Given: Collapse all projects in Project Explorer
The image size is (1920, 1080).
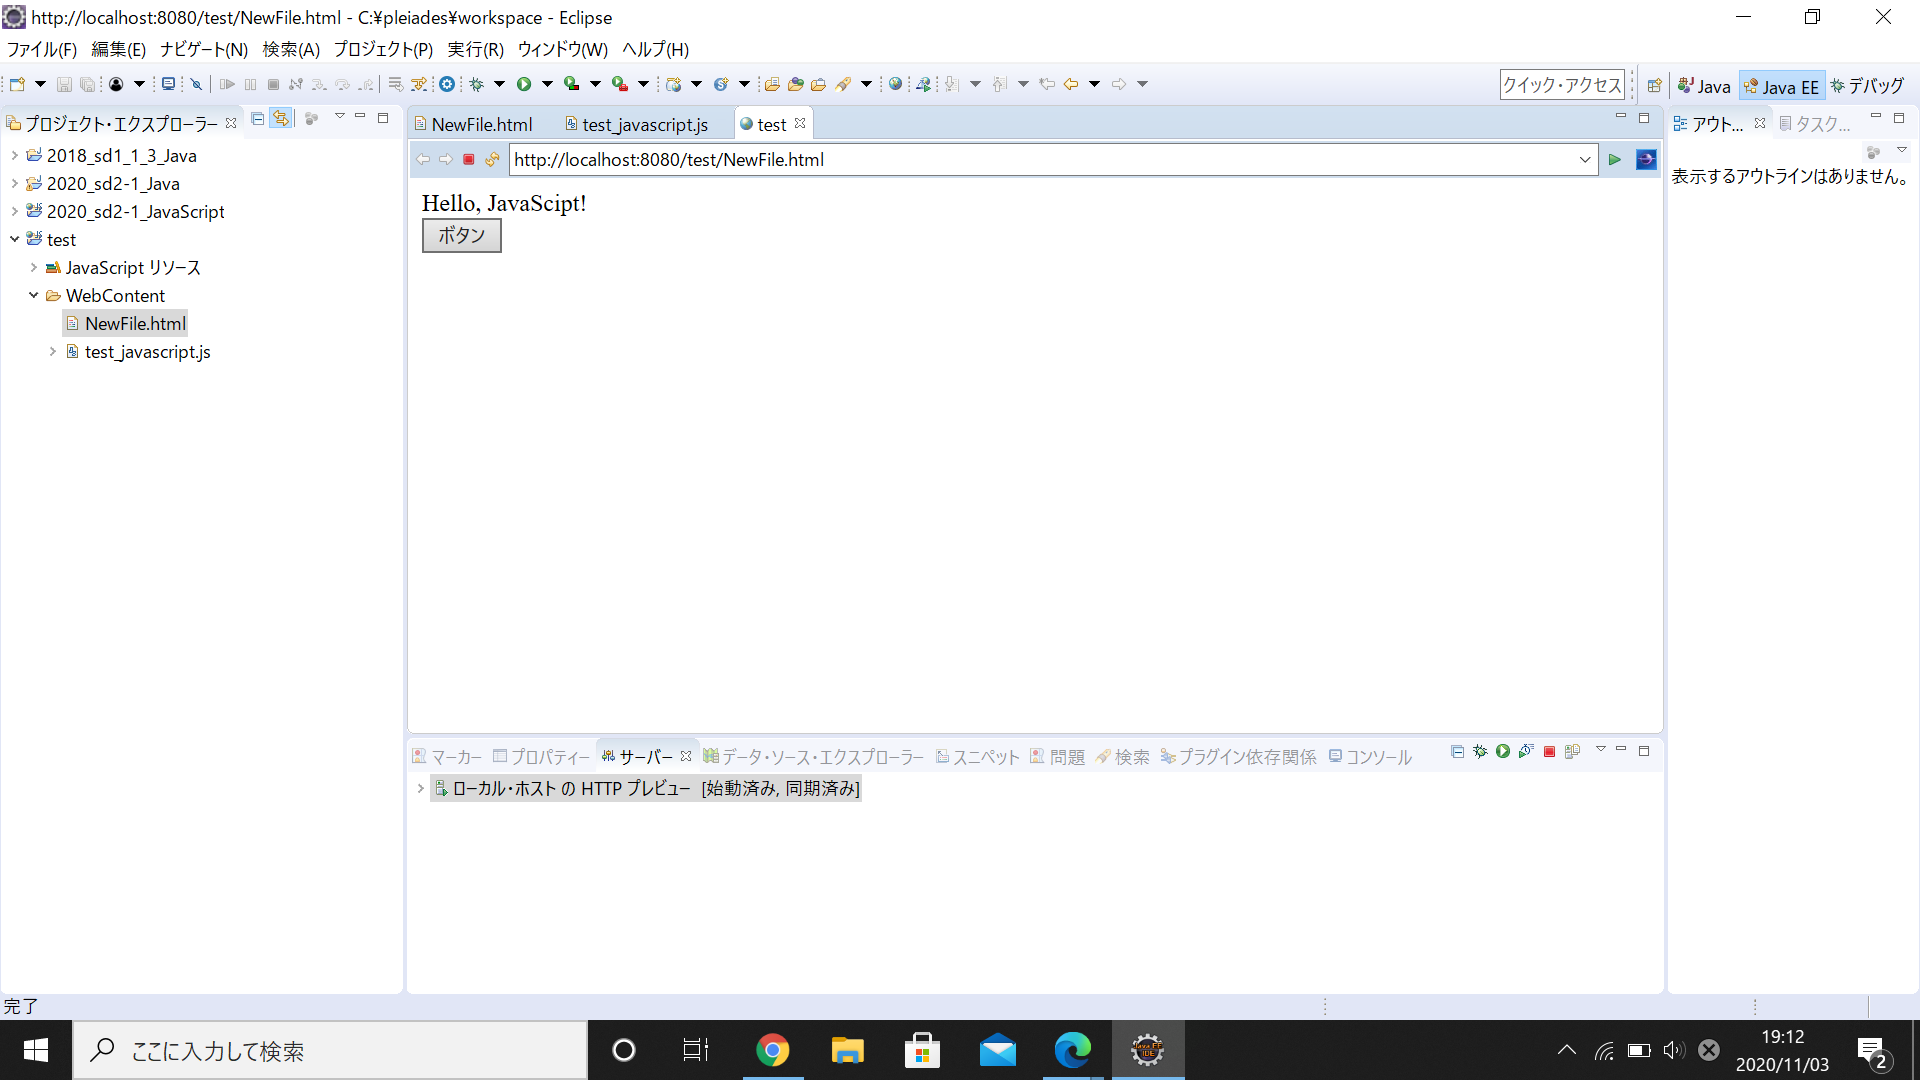Looking at the screenshot, I should [x=257, y=118].
